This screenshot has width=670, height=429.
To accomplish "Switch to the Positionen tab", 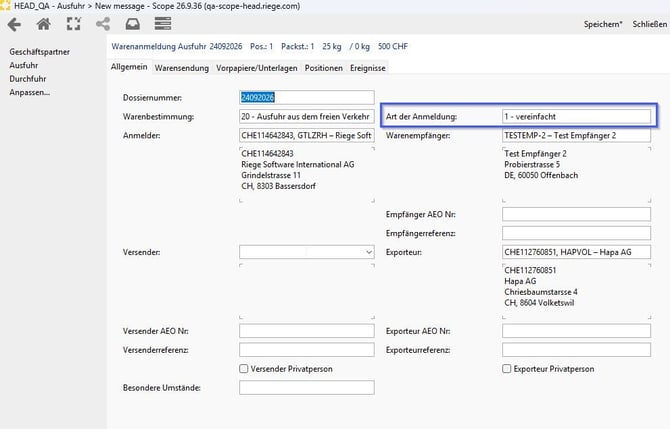I will click(323, 68).
